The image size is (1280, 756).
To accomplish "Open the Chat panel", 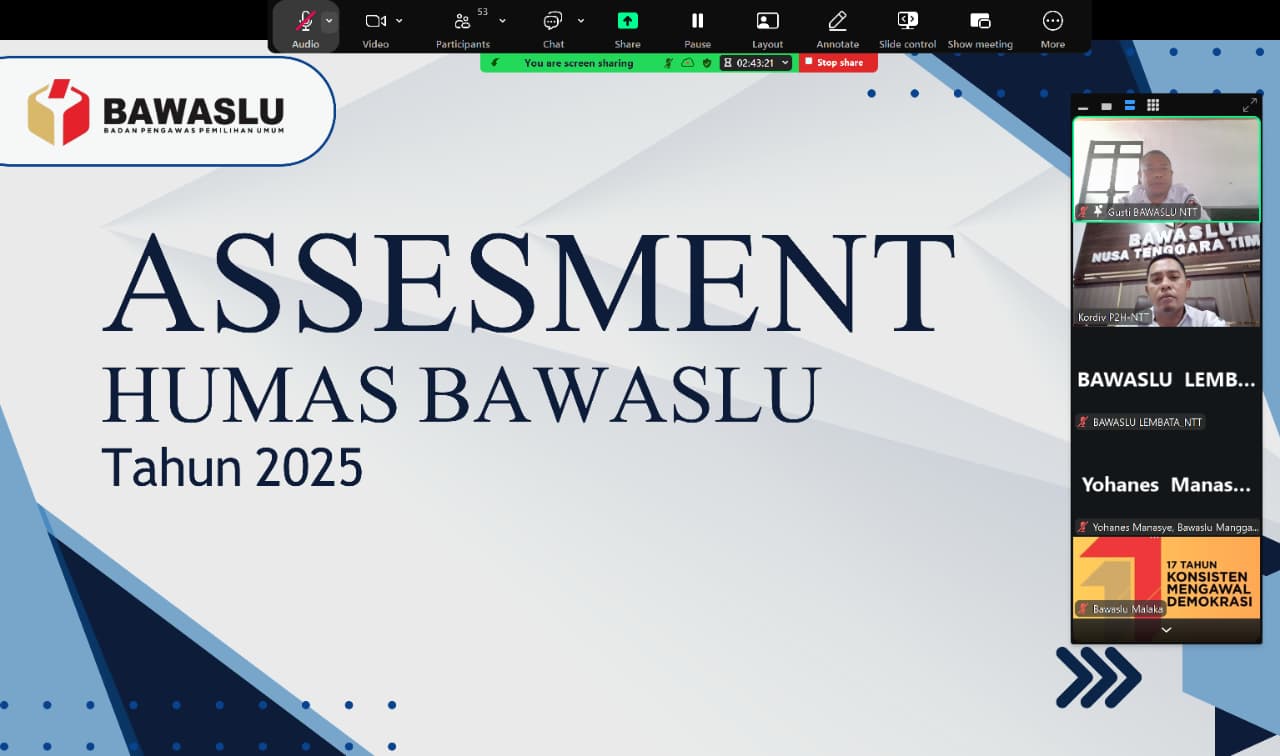I will click(552, 22).
